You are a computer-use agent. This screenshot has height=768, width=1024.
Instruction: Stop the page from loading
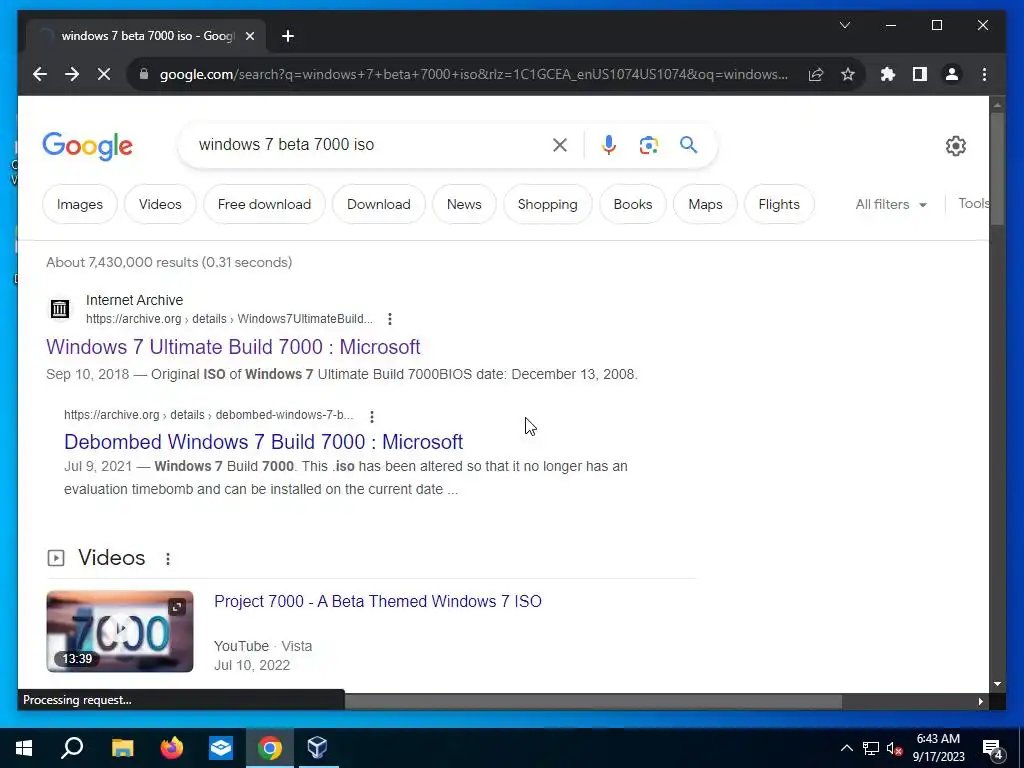click(104, 74)
